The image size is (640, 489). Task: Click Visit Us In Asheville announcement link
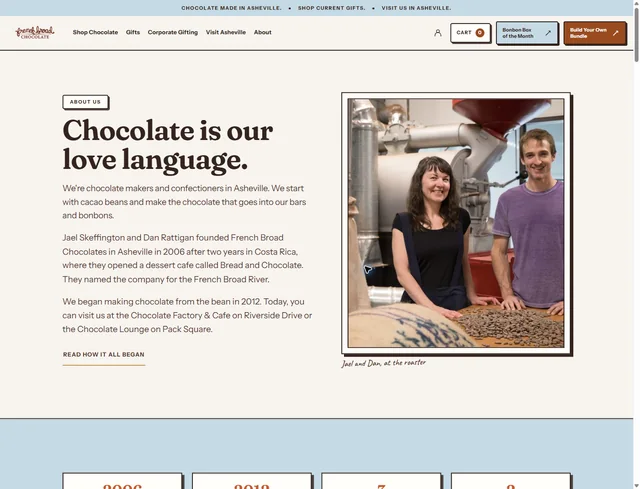tap(416, 8)
